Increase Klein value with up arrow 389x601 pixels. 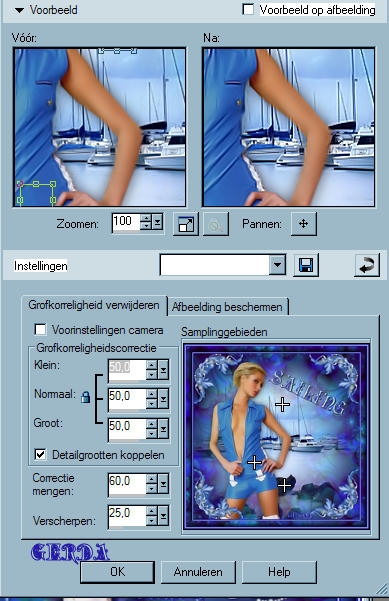[152, 365]
